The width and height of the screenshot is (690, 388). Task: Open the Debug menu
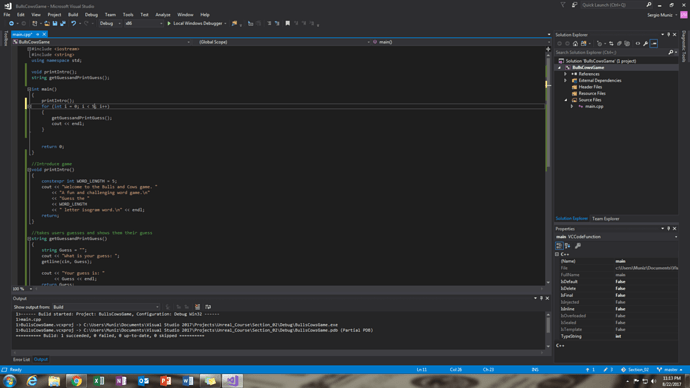pyautogui.click(x=91, y=15)
